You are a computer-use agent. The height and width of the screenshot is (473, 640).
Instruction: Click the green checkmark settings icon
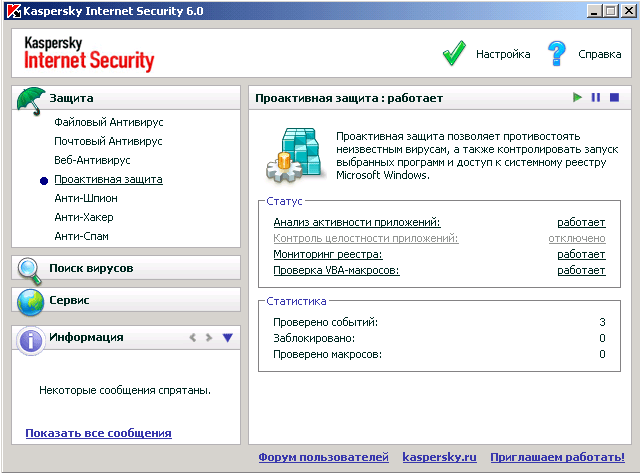[455, 54]
